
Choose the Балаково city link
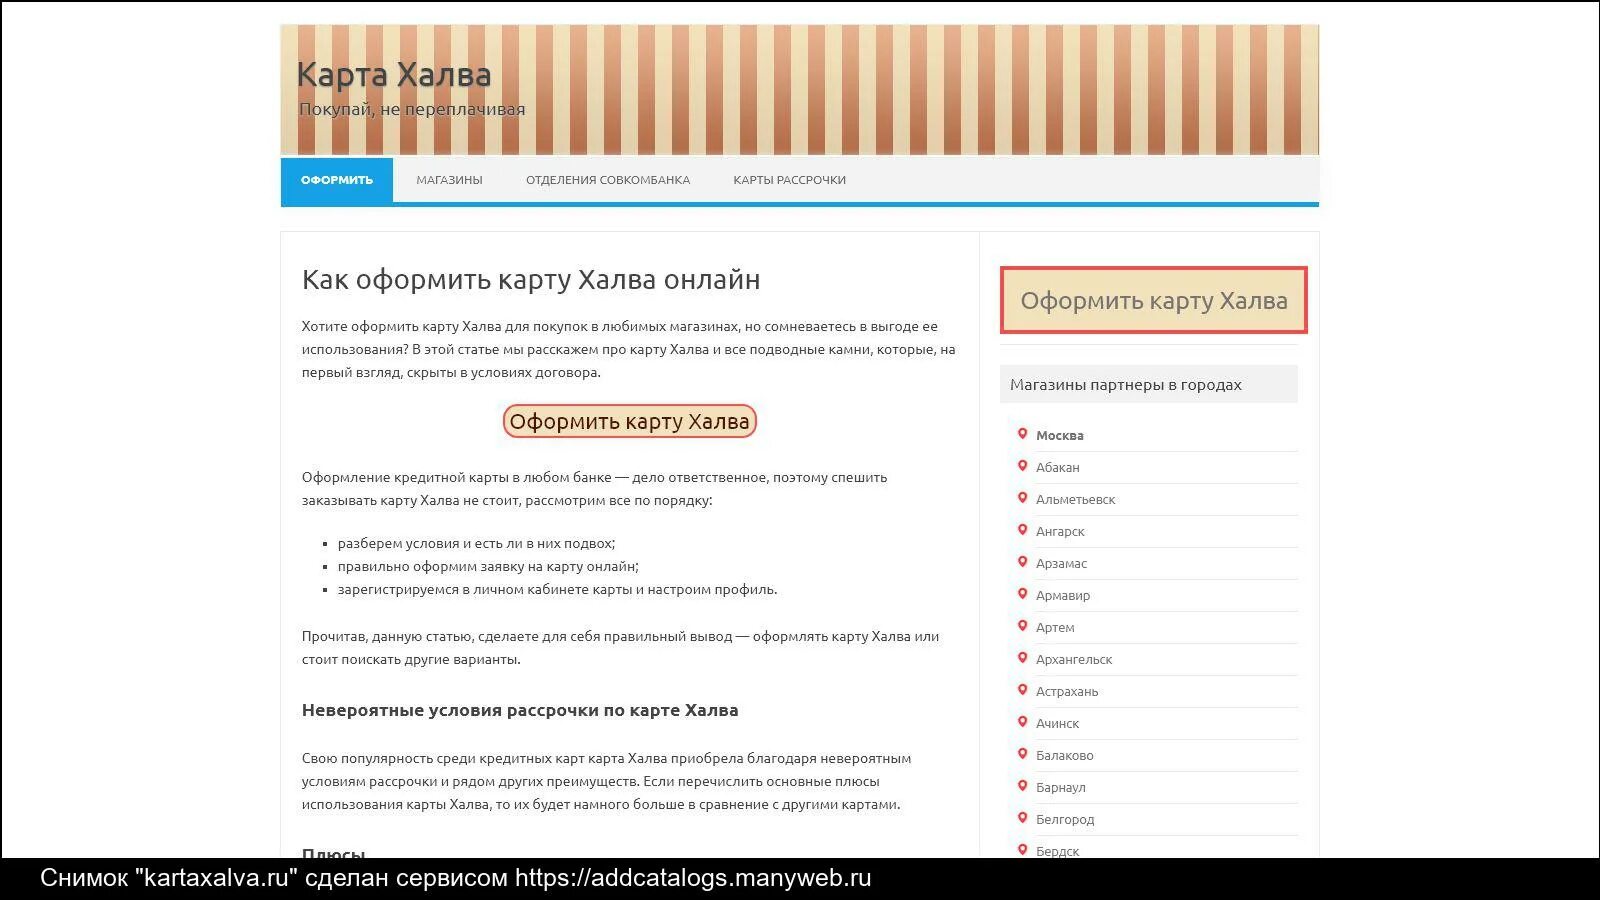click(1065, 756)
